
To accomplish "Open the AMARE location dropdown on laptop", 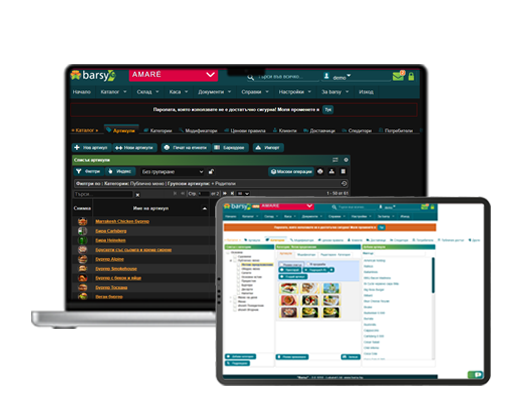I will [173, 75].
